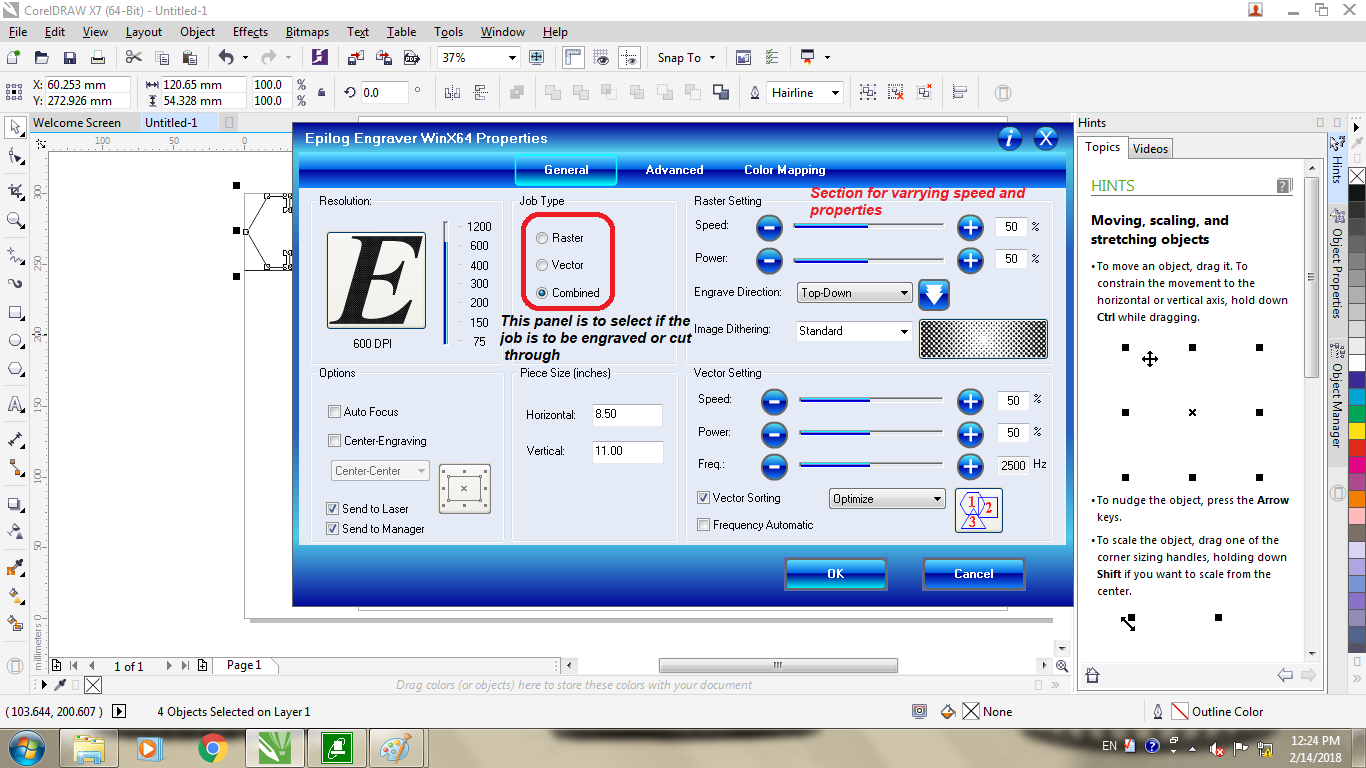Click the vector sorting 1-2-3 diagram icon
This screenshot has height=768, width=1366.
pyautogui.click(x=978, y=510)
